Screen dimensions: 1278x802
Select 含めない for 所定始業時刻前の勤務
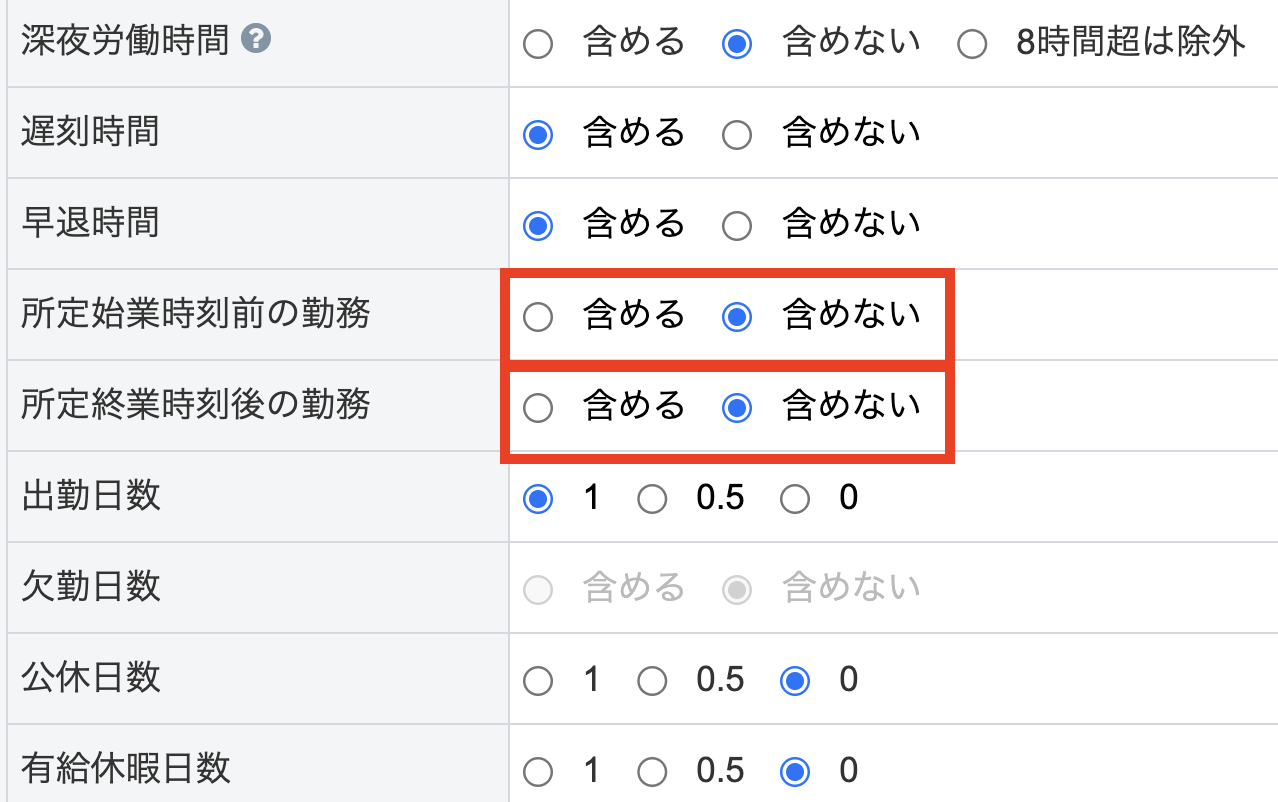(x=737, y=318)
